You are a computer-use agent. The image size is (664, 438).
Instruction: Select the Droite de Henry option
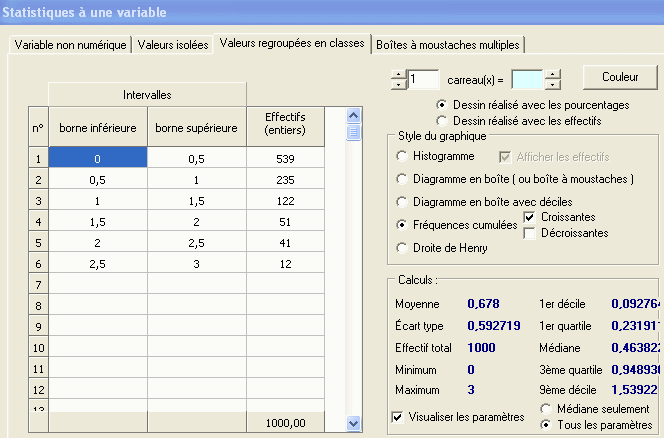click(x=403, y=247)
